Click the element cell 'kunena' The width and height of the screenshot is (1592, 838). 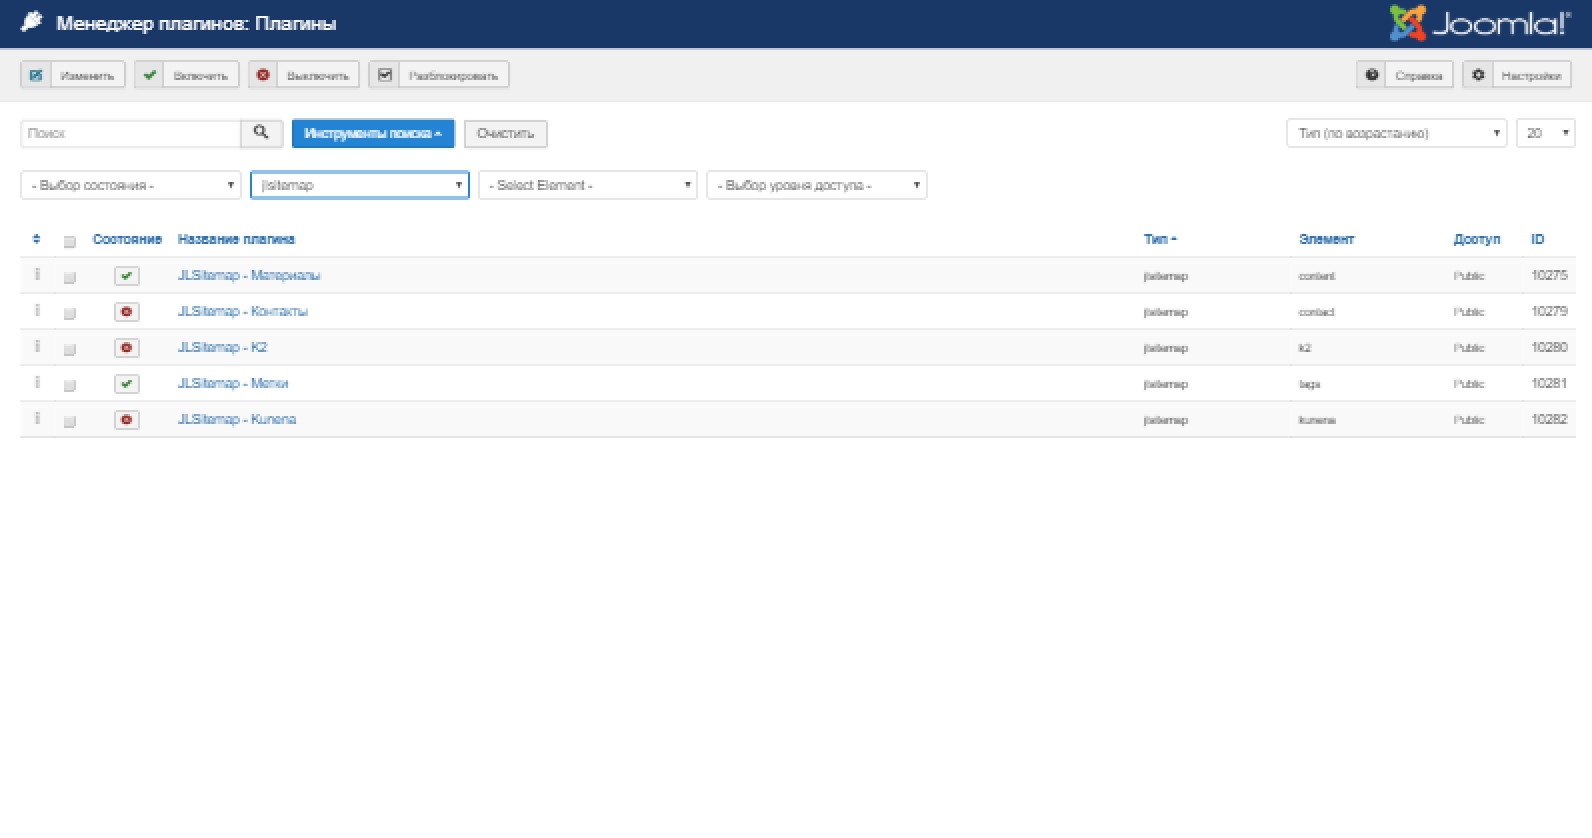pyautogui.click(x=1317, y=420)
